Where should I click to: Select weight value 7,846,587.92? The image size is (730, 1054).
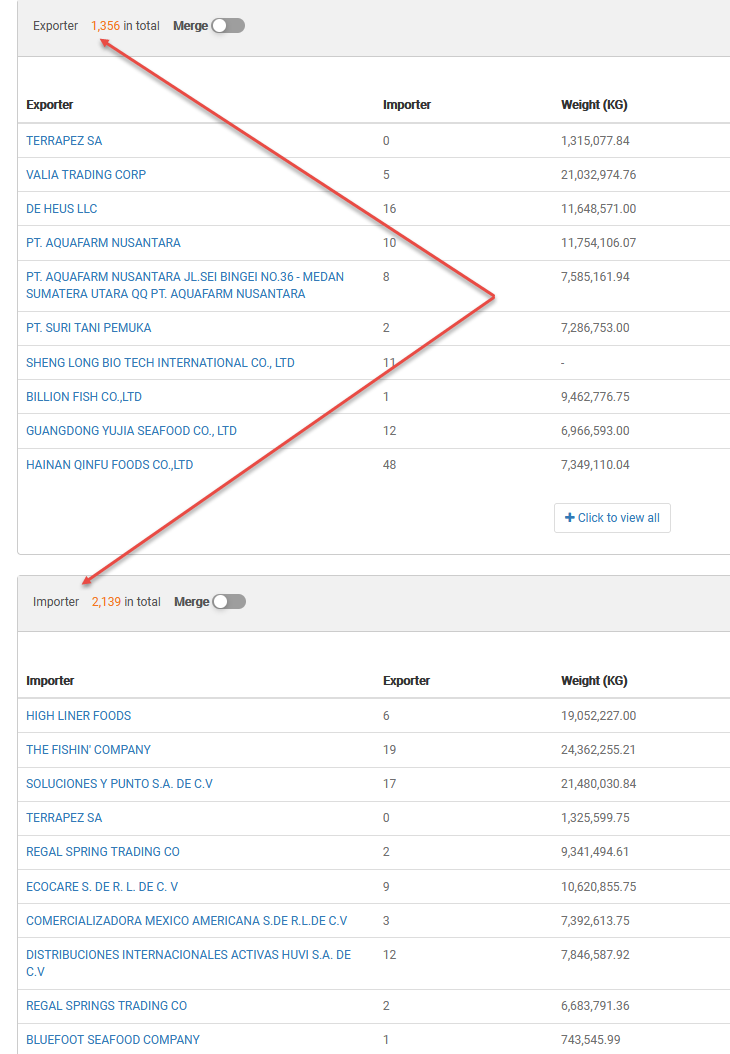pyautogui.click(x=596, y=955)
